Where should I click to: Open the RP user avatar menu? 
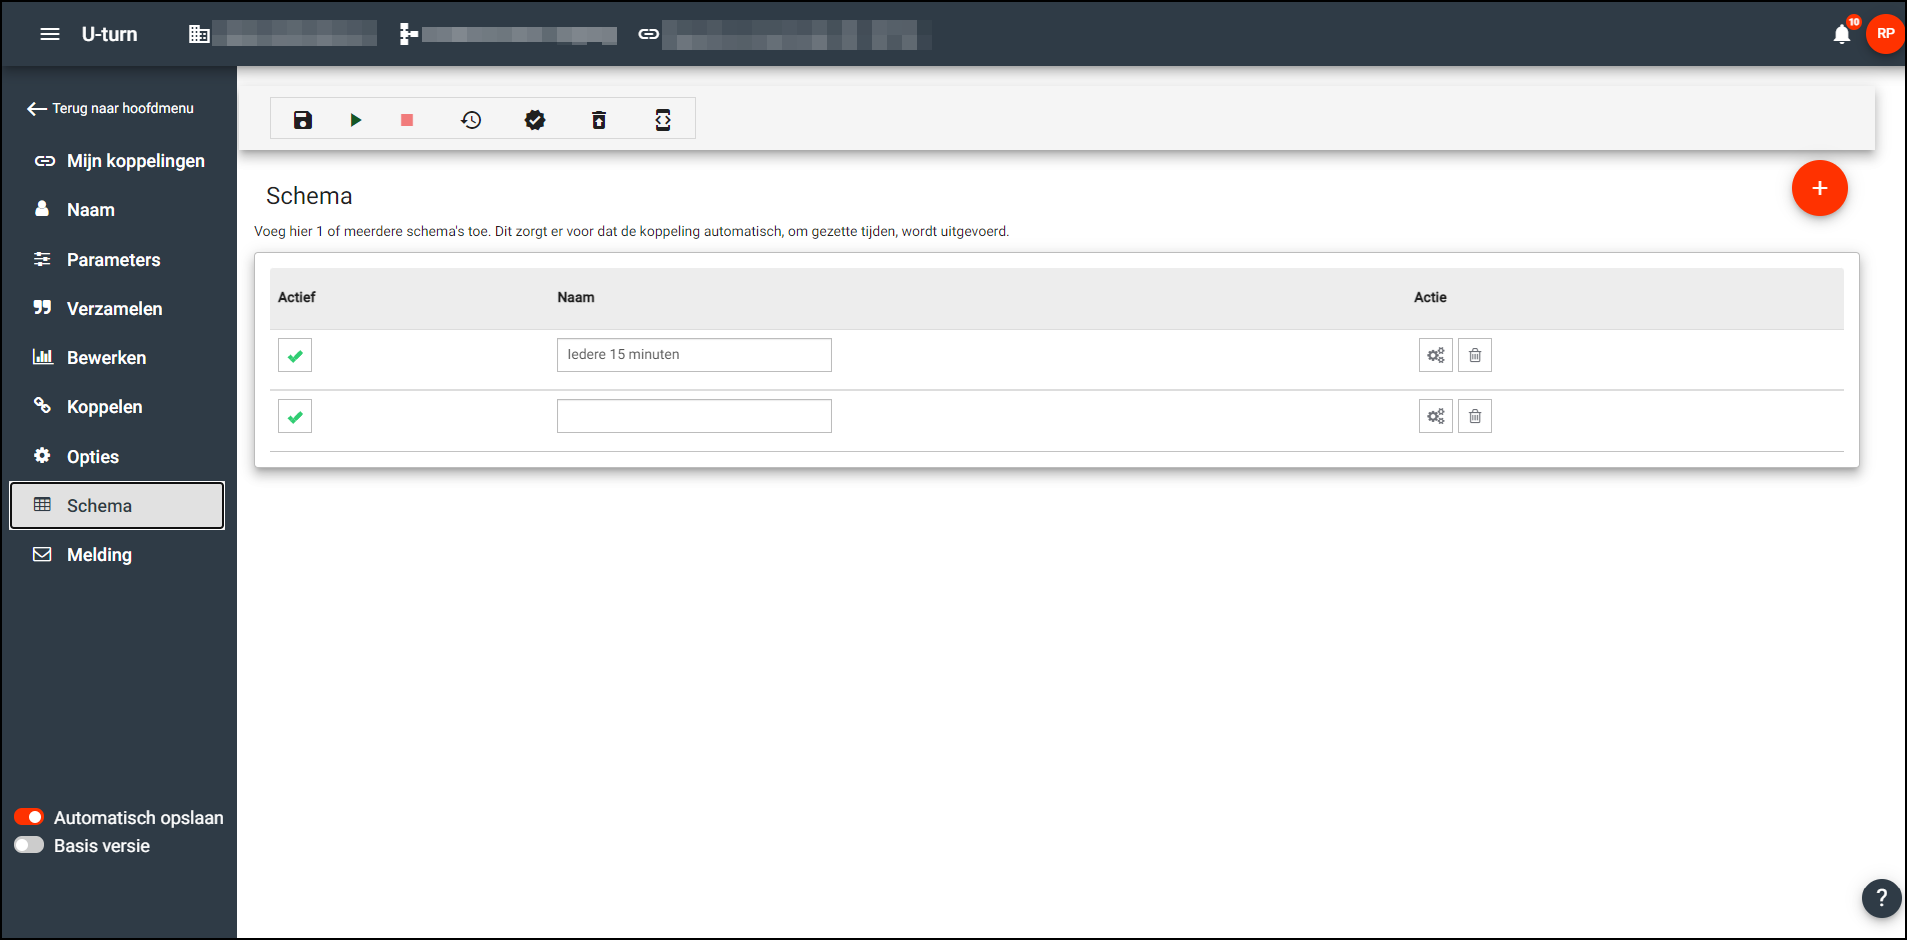click(1885, 34)
